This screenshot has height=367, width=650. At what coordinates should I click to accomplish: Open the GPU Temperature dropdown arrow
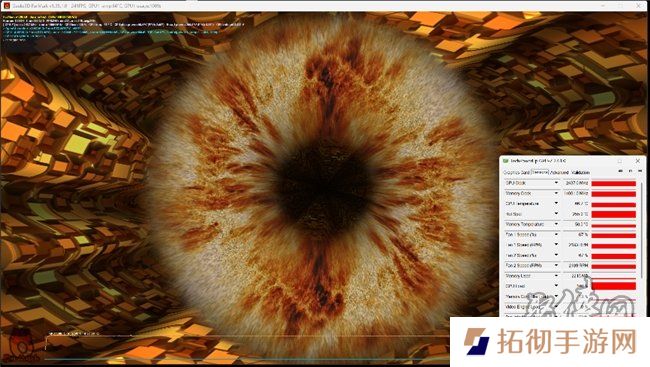click(x=556, y=204)
